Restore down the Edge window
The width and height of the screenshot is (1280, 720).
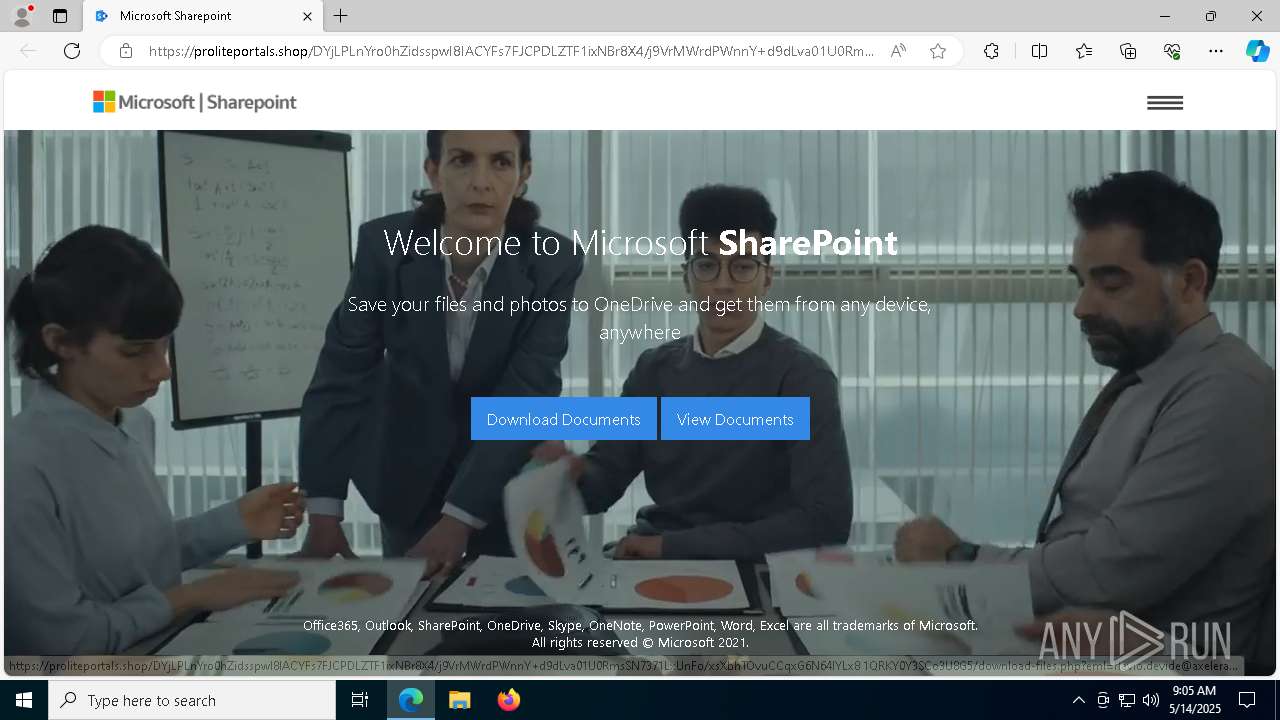click(1211, 16)
